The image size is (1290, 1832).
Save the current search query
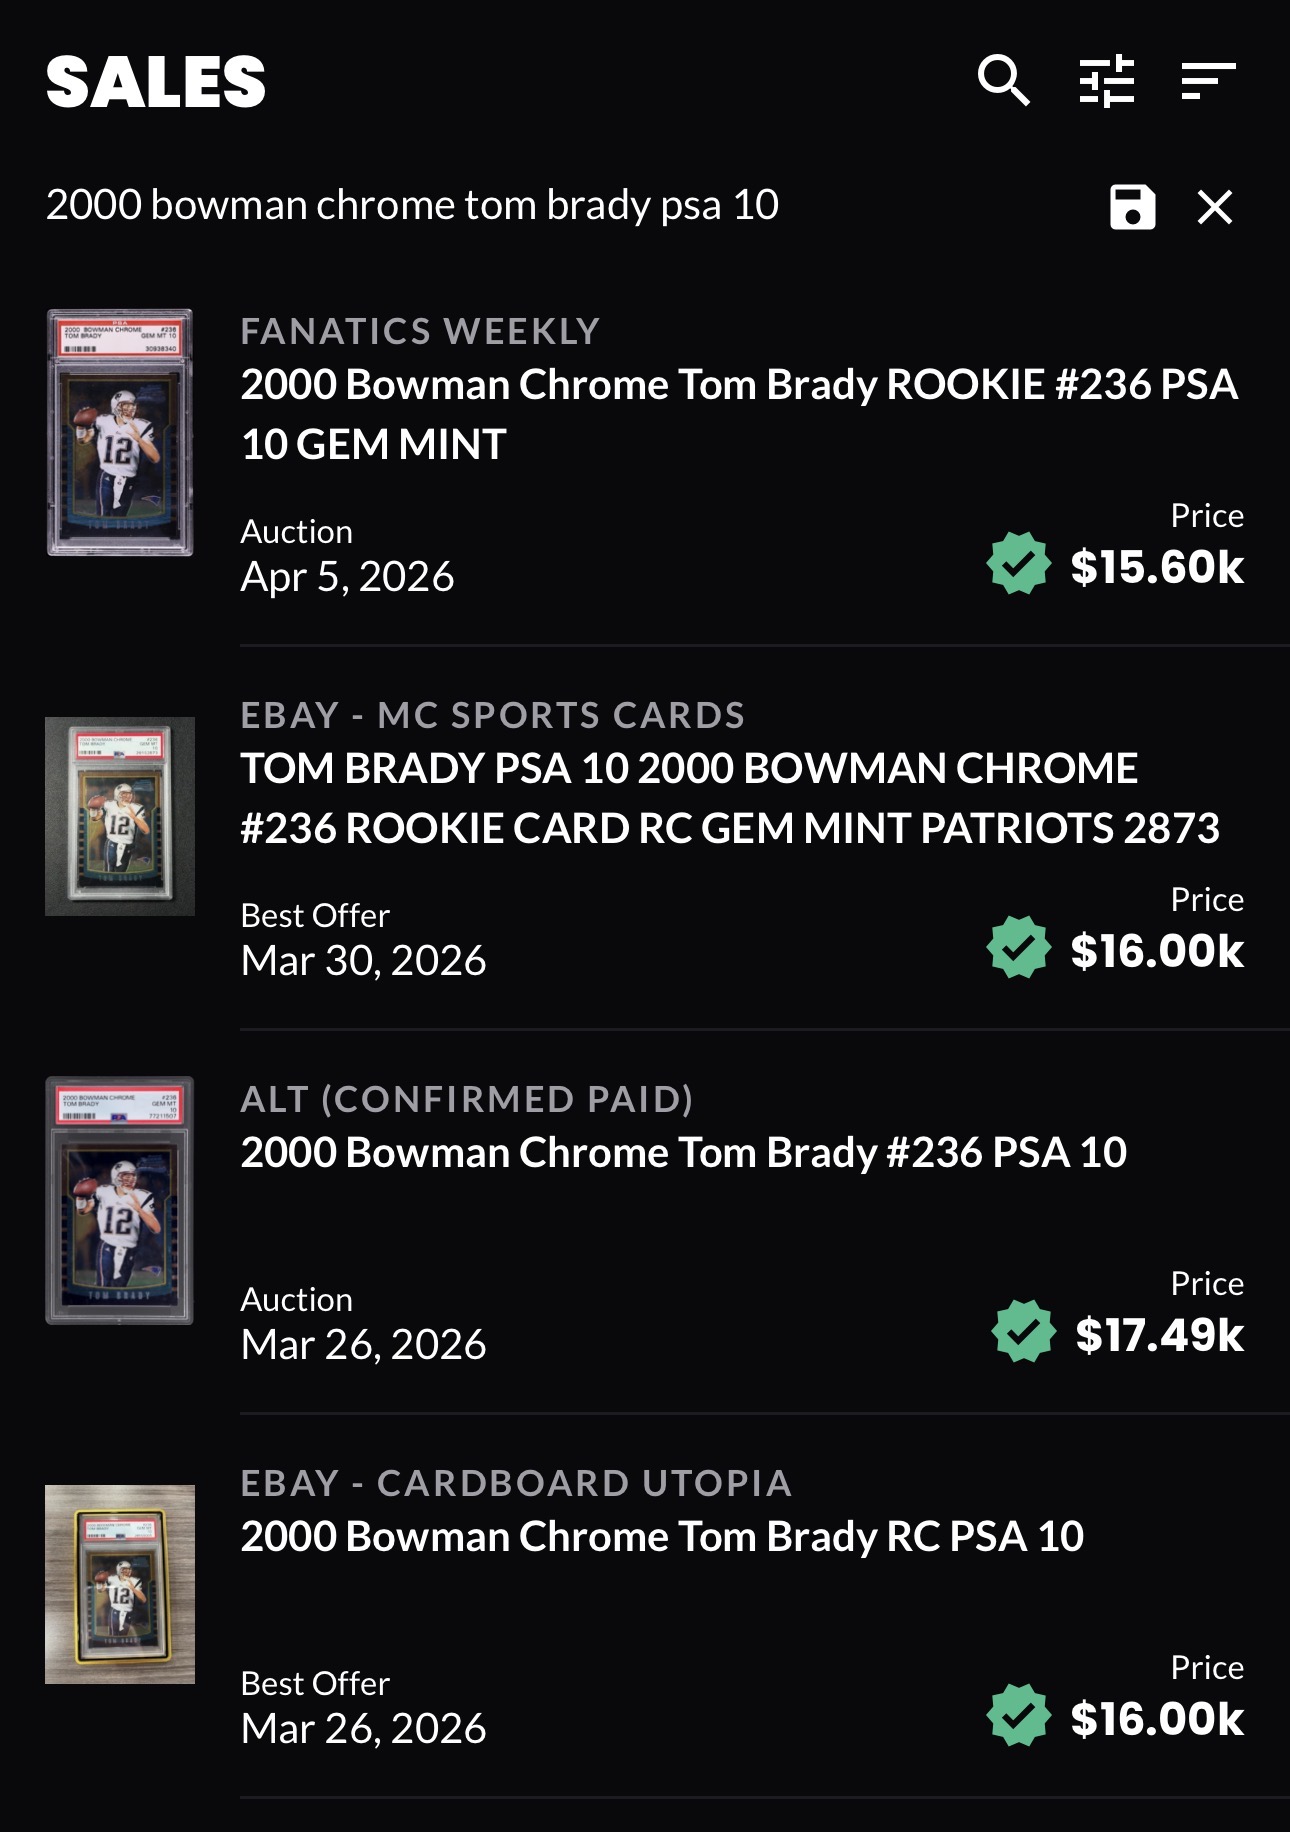coord(1131,208)
